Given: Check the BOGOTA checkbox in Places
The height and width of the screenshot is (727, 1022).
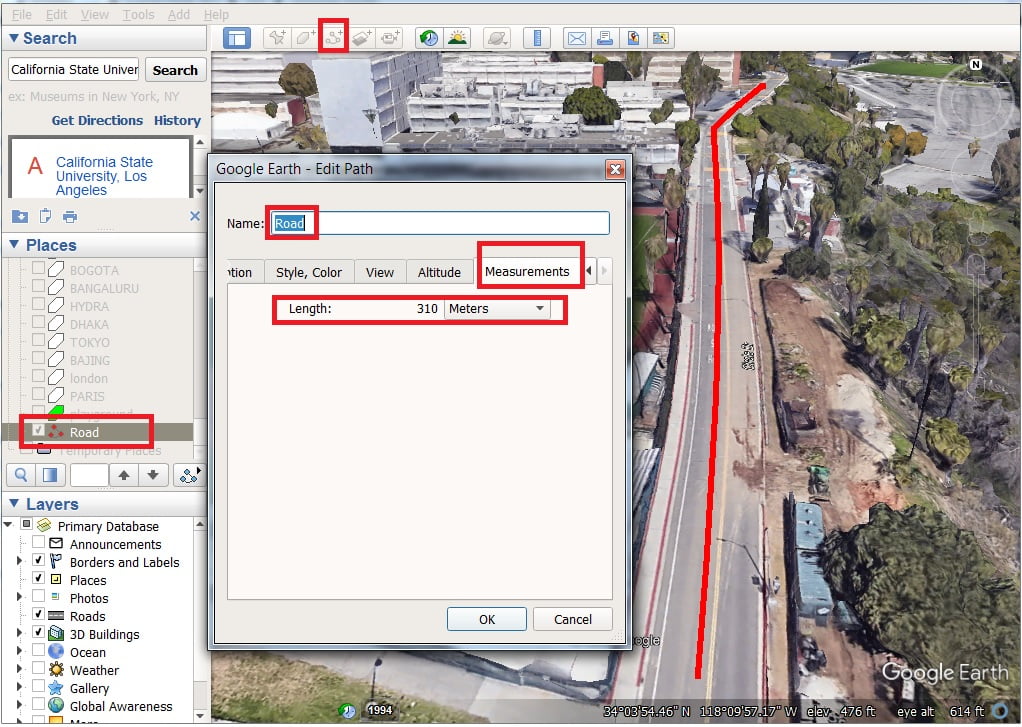Looking at the screenshot, I should [x=38, y=268].
